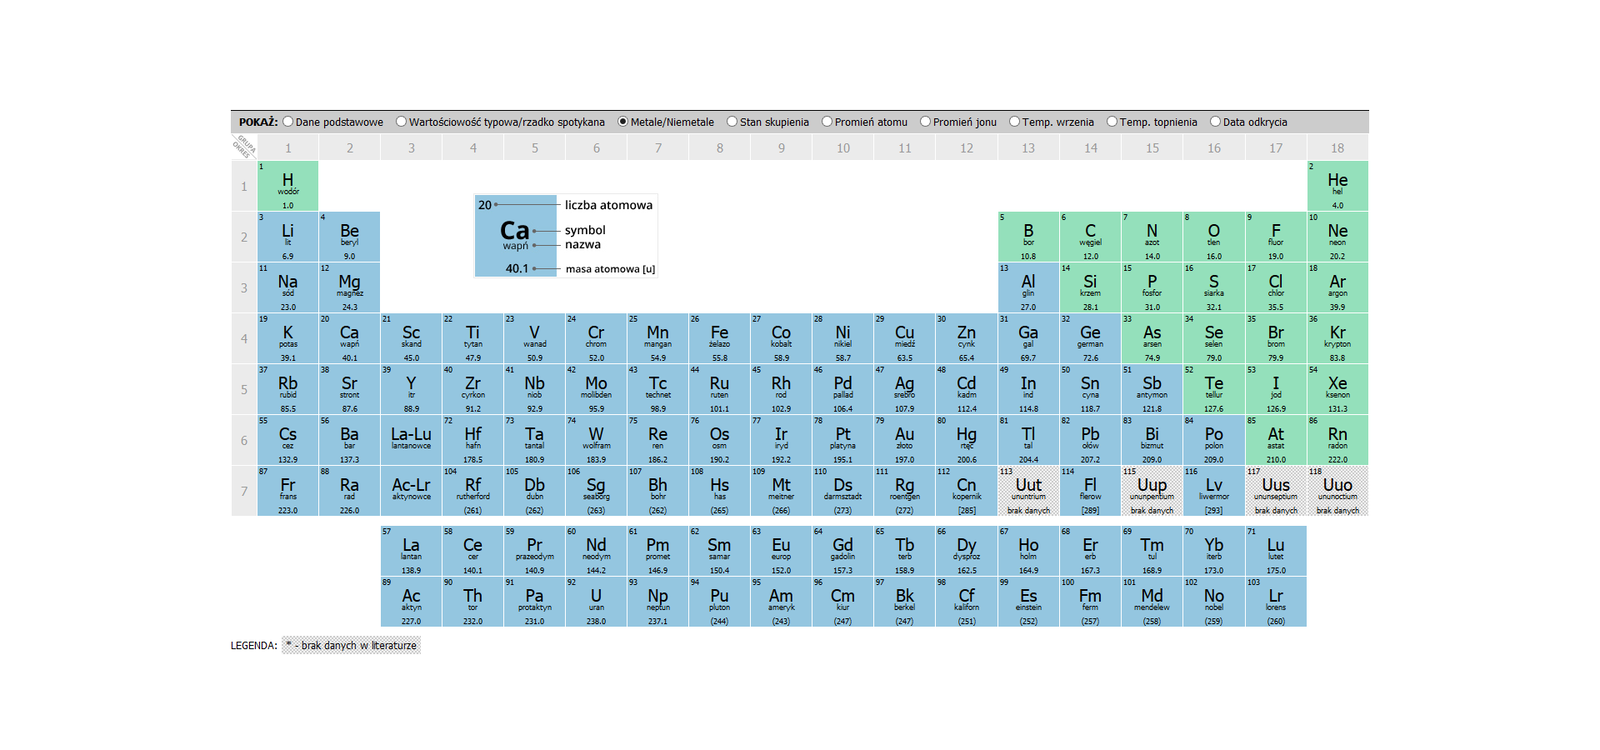
Task: Select the oxygen (O) tlen element
Action: pos(1213,237)
